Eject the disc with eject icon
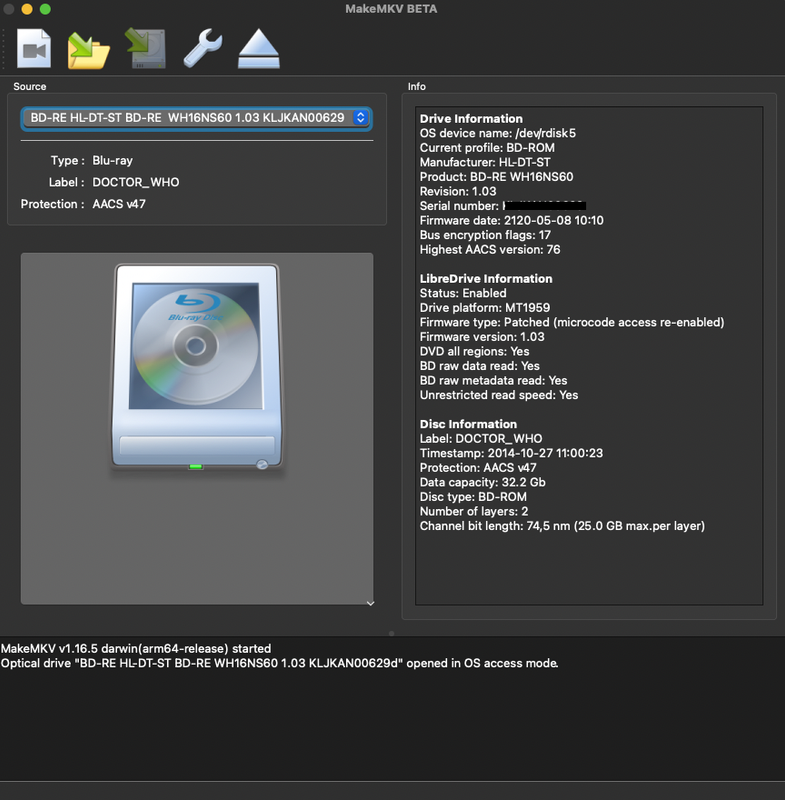Screen dimensions: 785x800 coord(259,49)
